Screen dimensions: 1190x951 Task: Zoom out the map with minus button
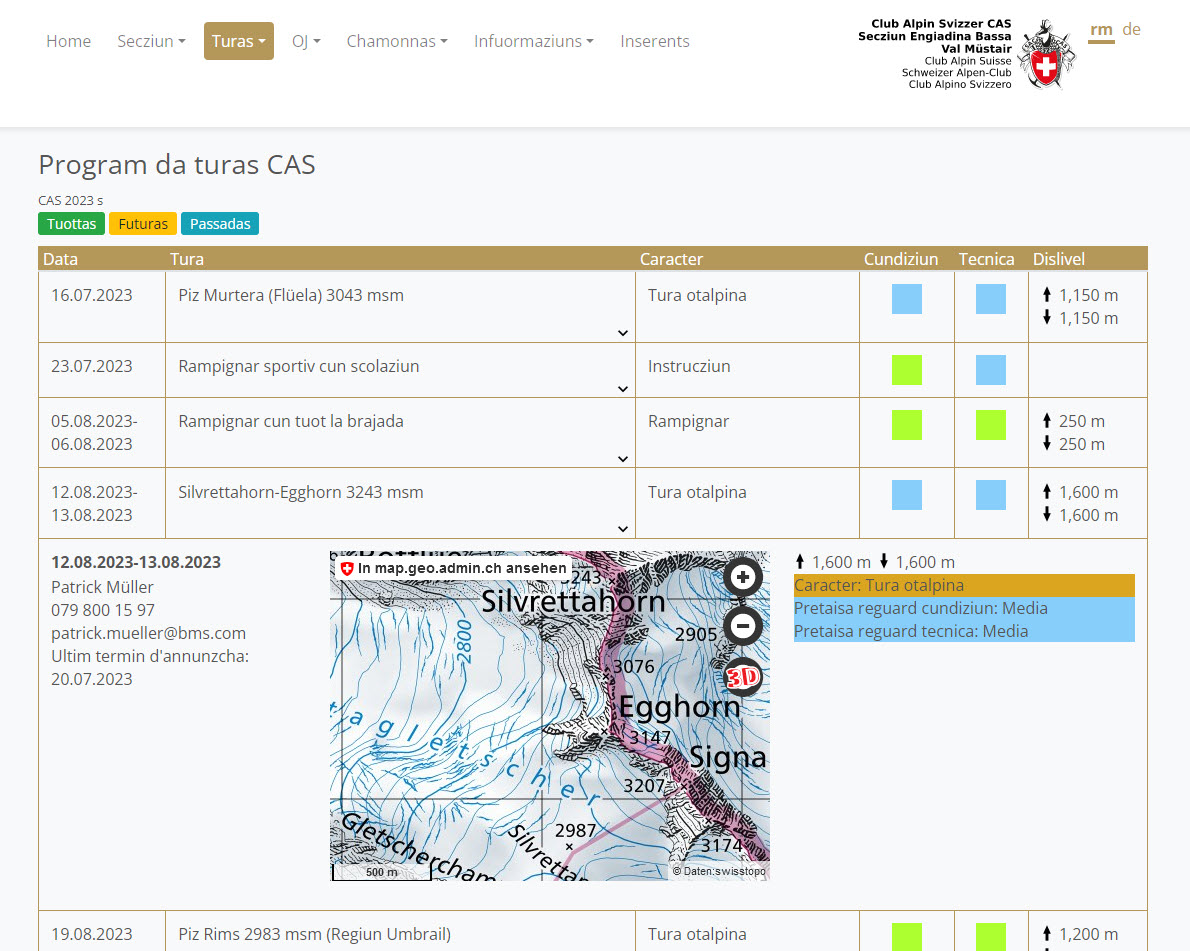pyautogui.click(x=742, y=627)
